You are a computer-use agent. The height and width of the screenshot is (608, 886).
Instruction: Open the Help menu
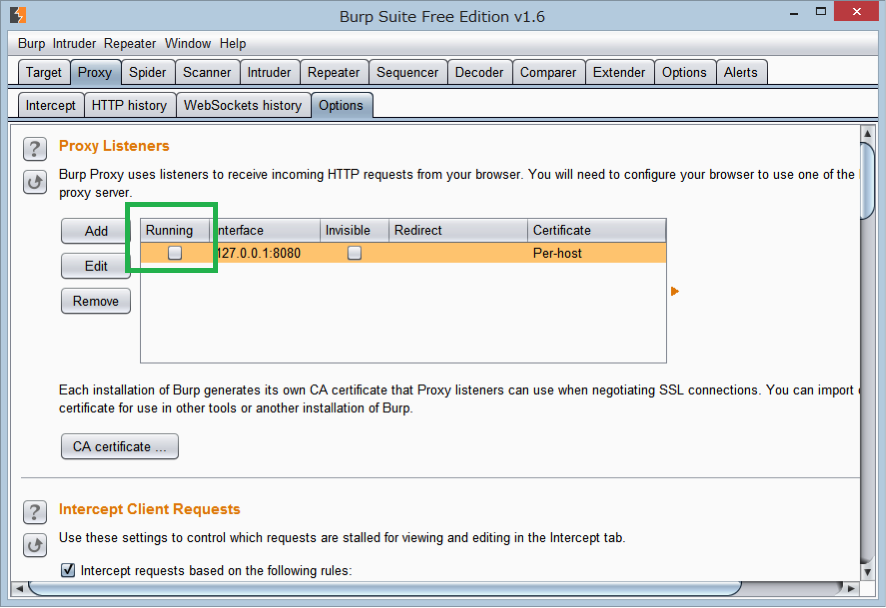pos(233,44)
